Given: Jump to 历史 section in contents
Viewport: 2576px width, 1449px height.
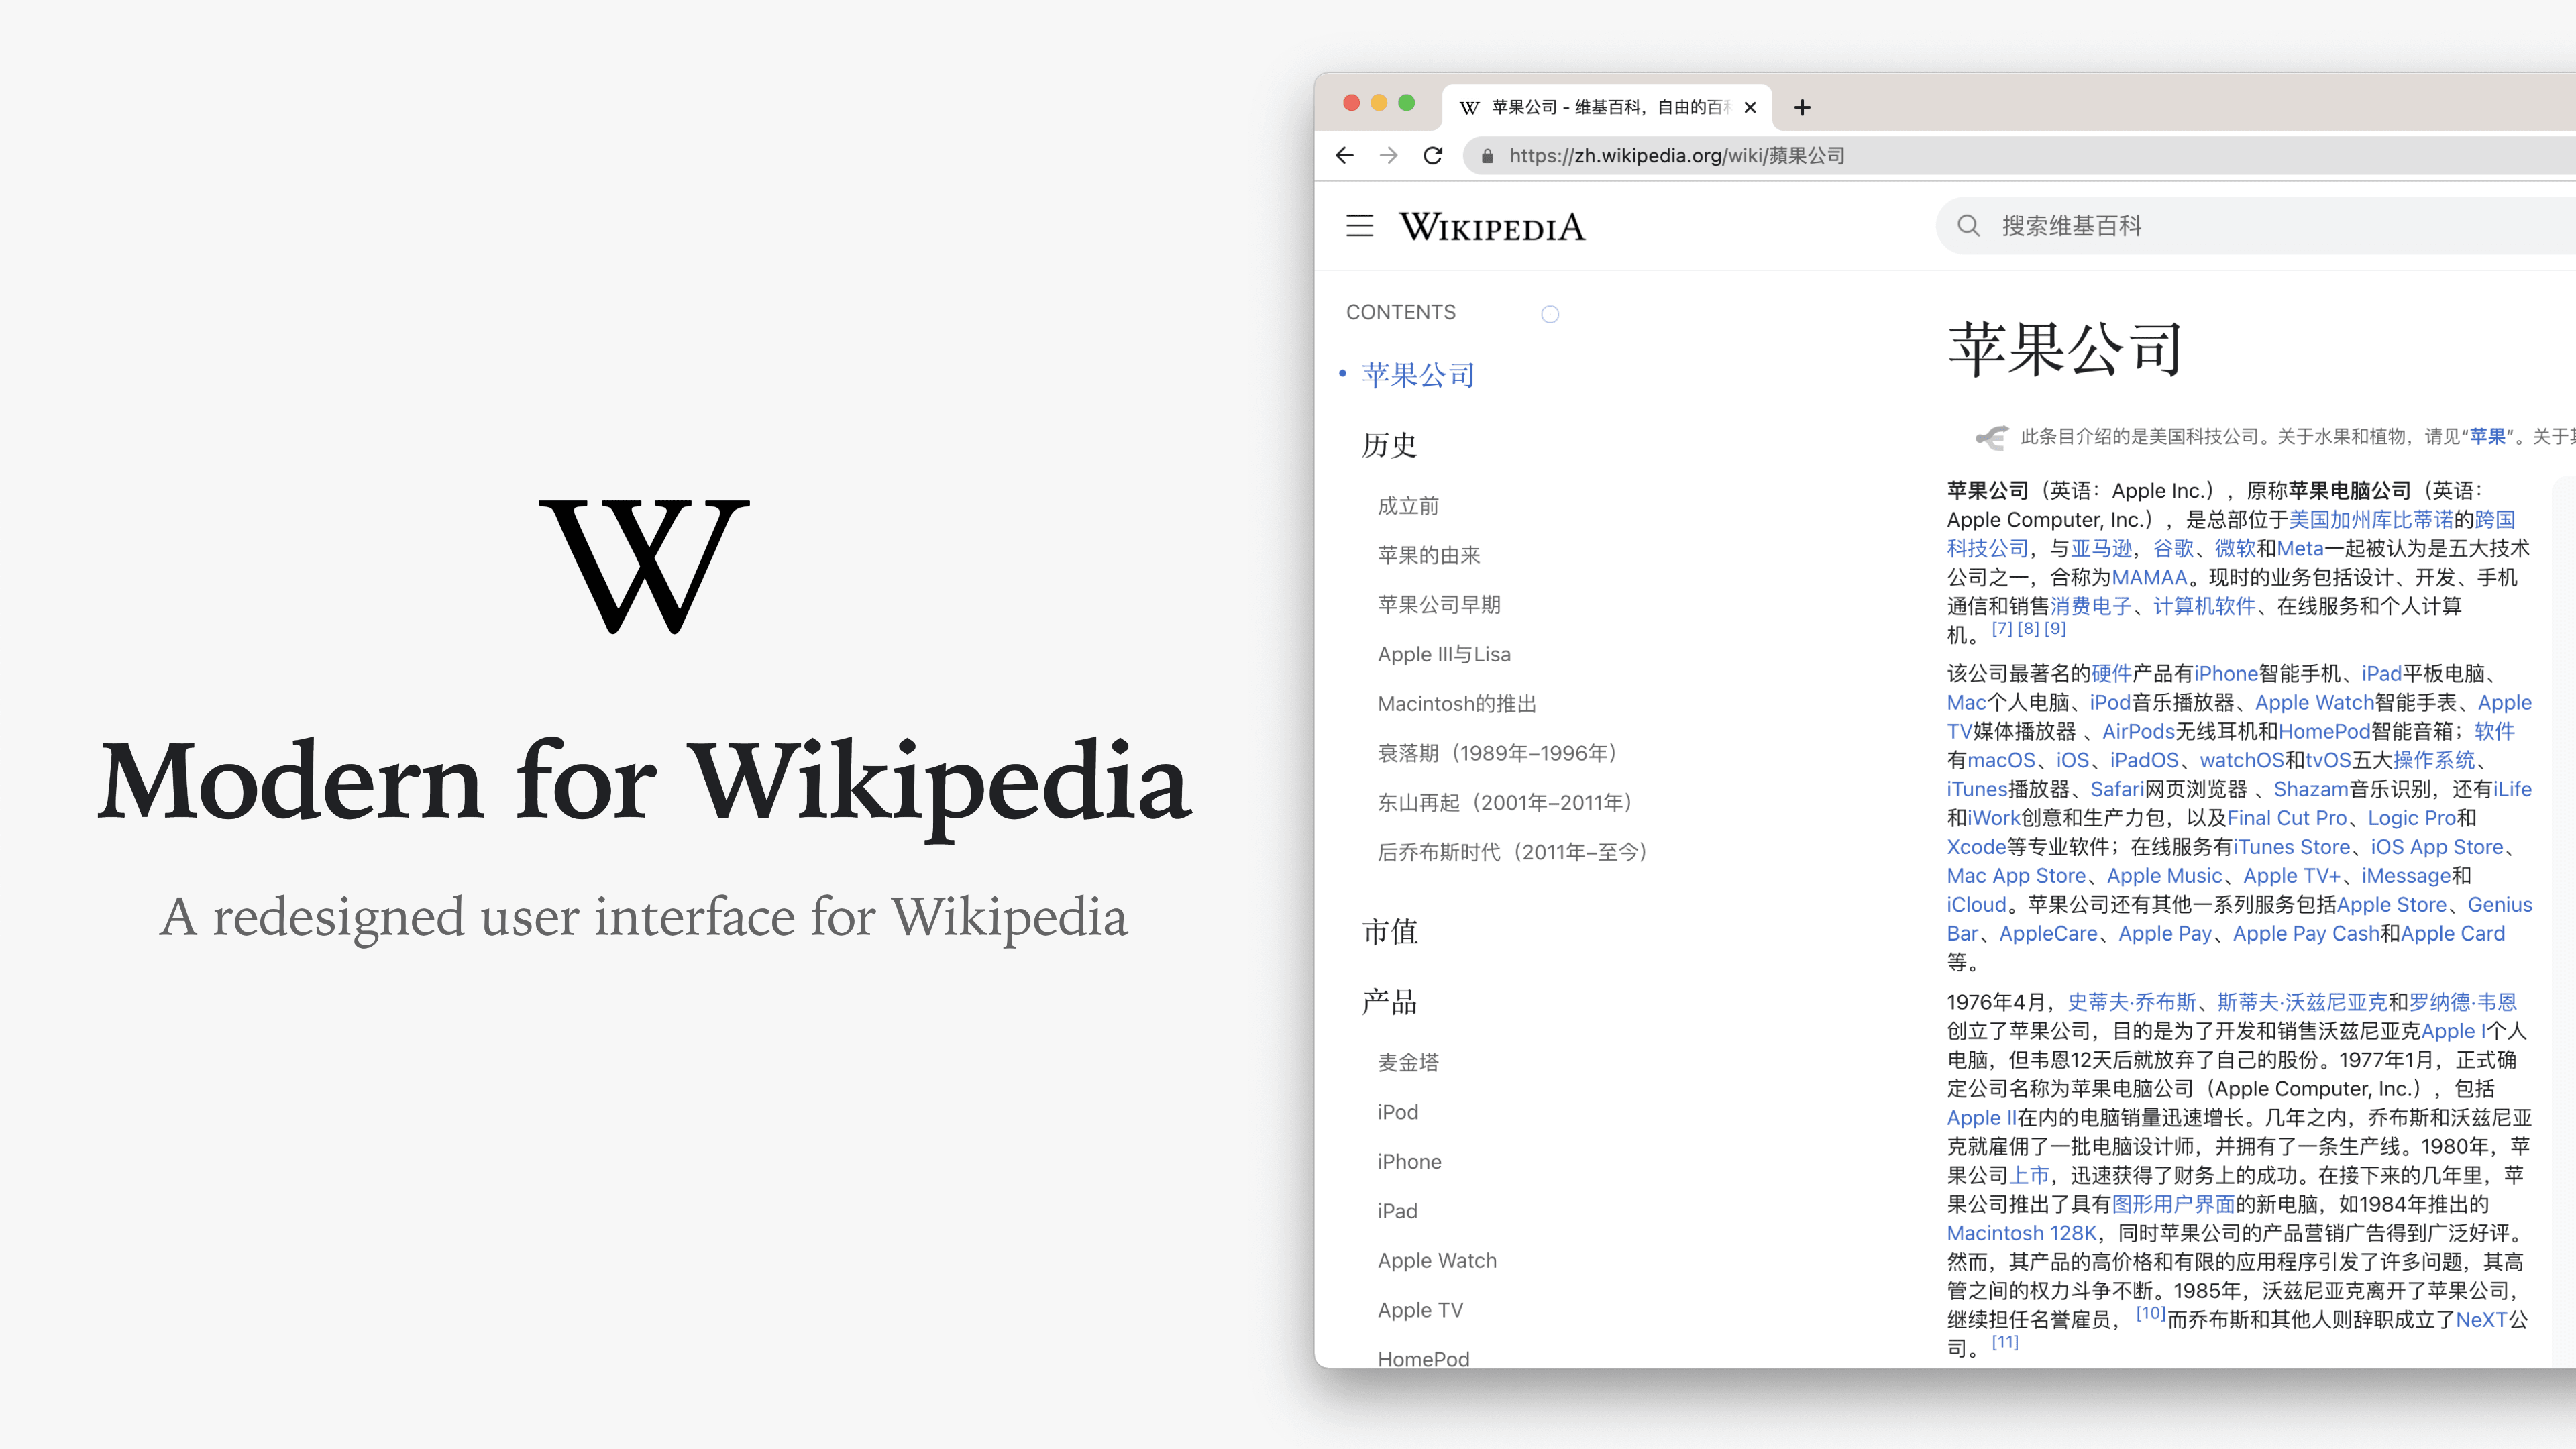Looking at the screenshot, I should click(1390, 445).
